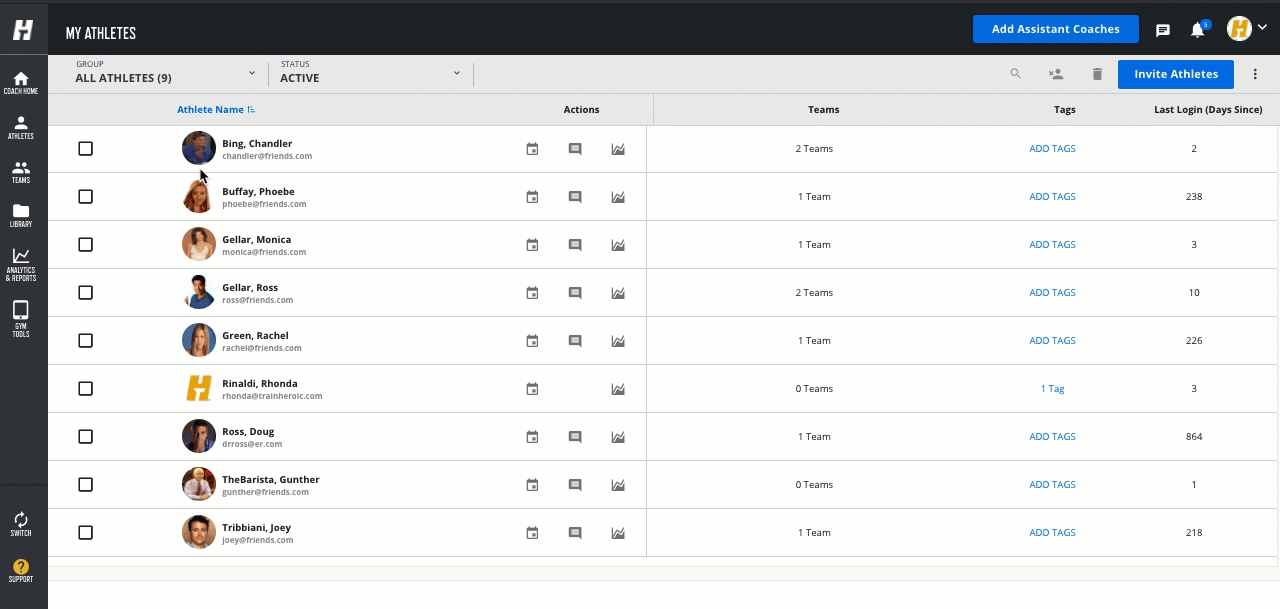Click the last login value 864

point(1194,437)
